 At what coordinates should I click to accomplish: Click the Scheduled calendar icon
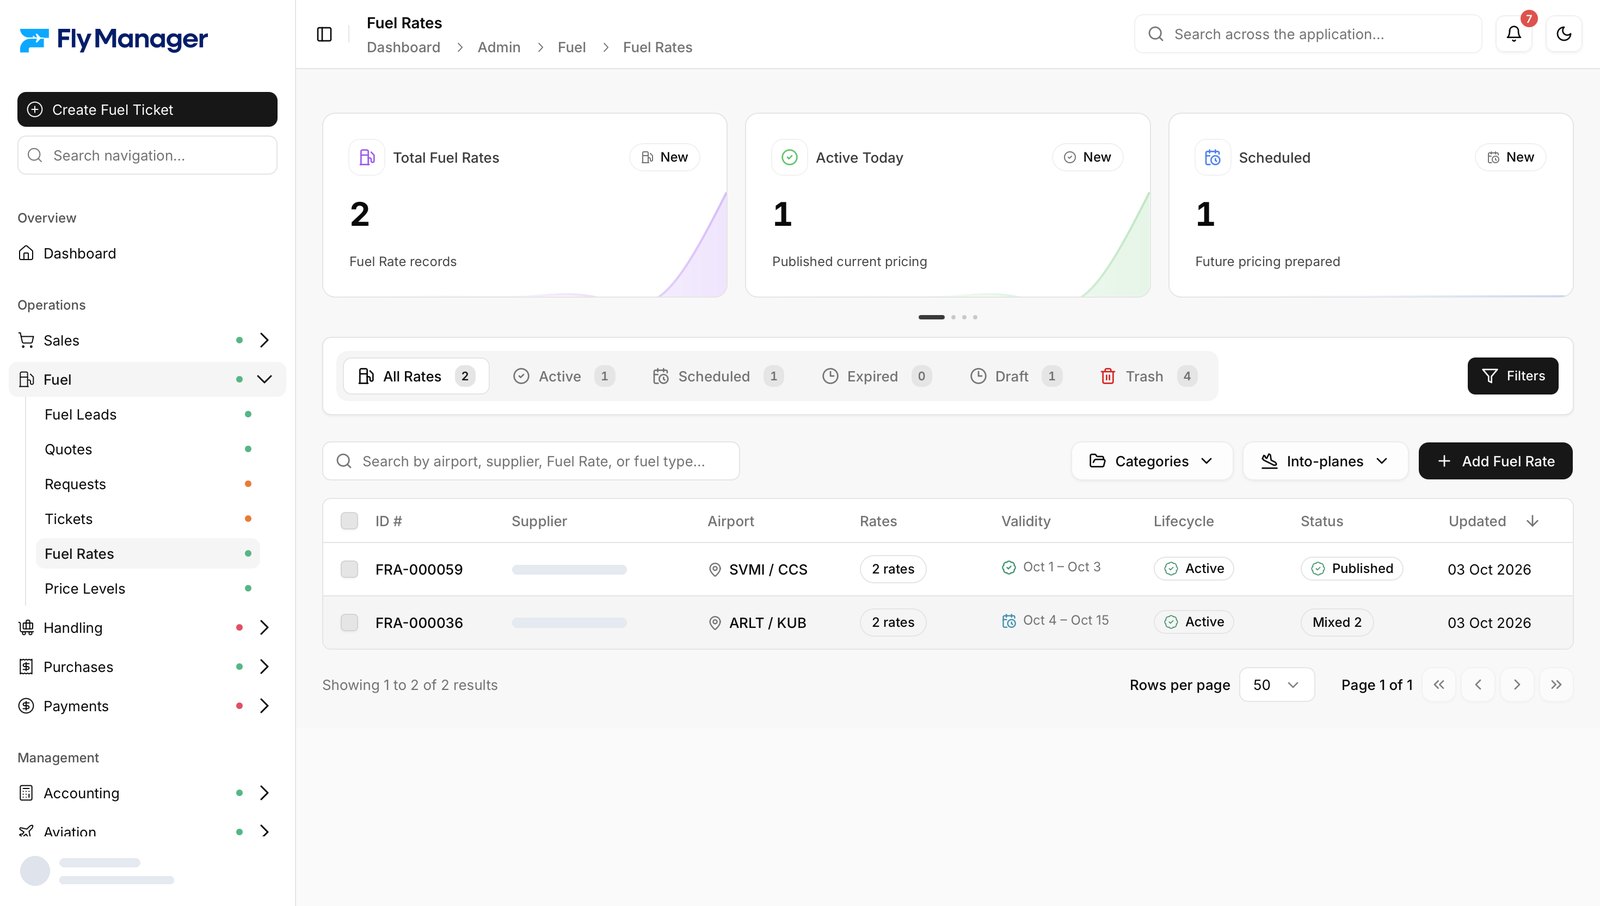click(x=1213, y=157)
